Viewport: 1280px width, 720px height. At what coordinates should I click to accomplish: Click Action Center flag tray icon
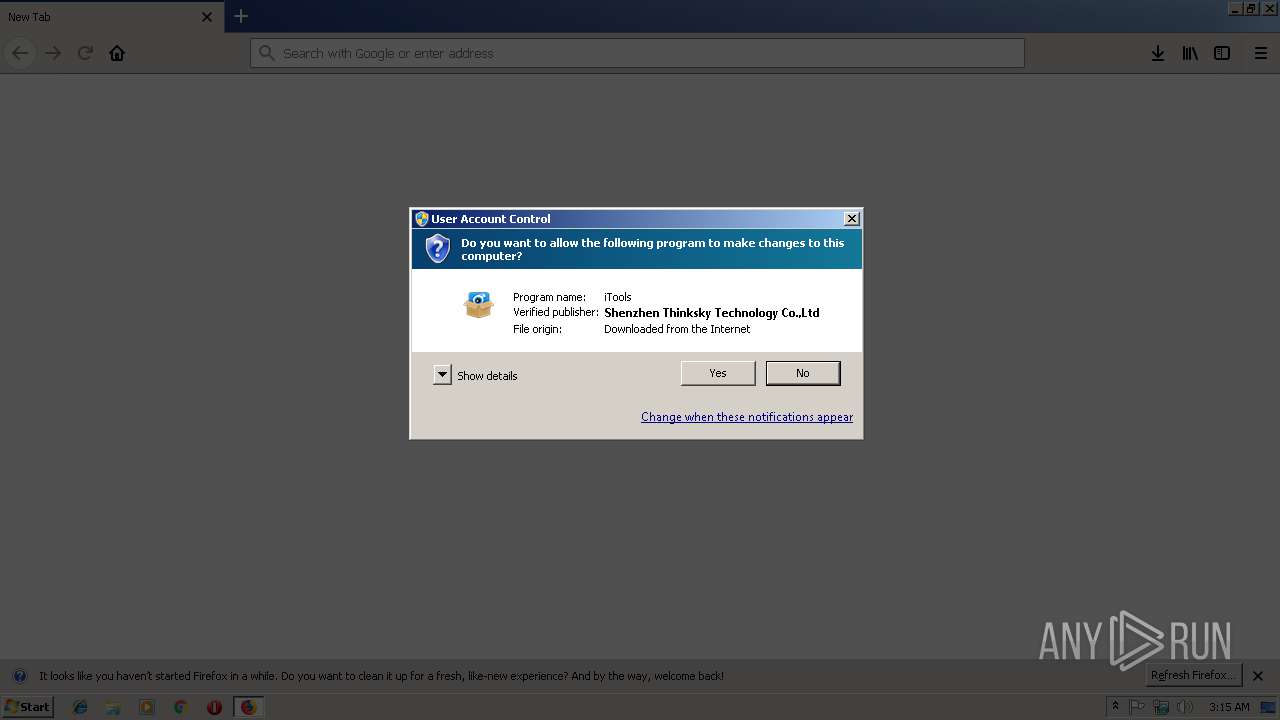[1138, 707]
